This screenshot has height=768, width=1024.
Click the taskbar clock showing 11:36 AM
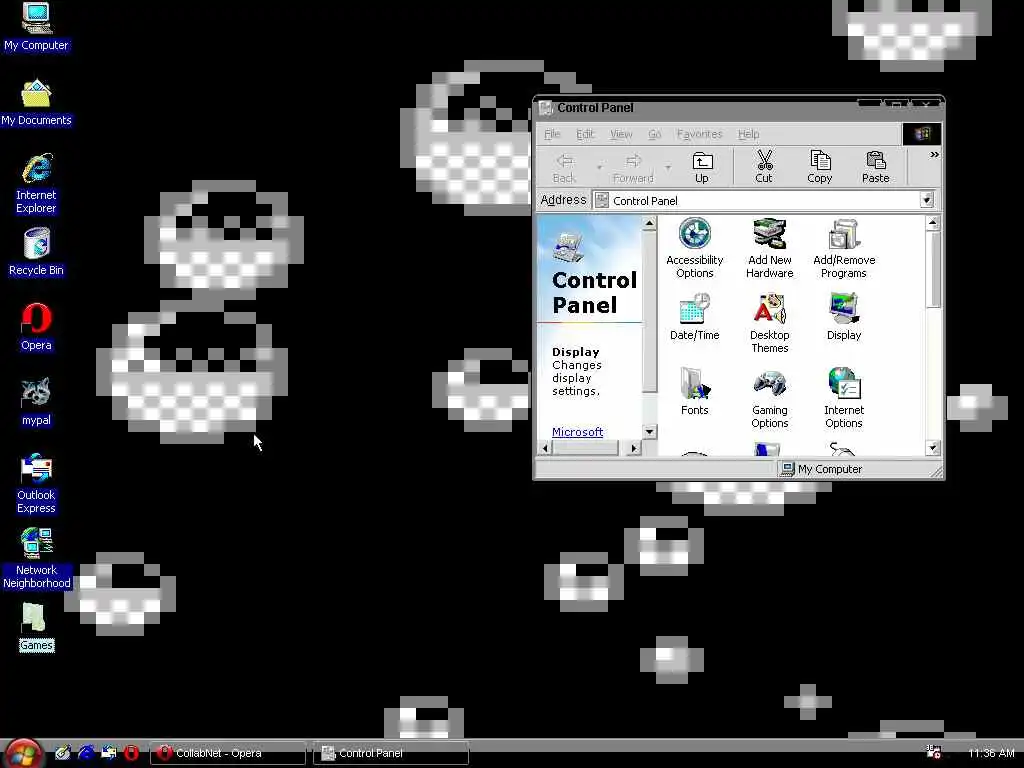[991, 753]
